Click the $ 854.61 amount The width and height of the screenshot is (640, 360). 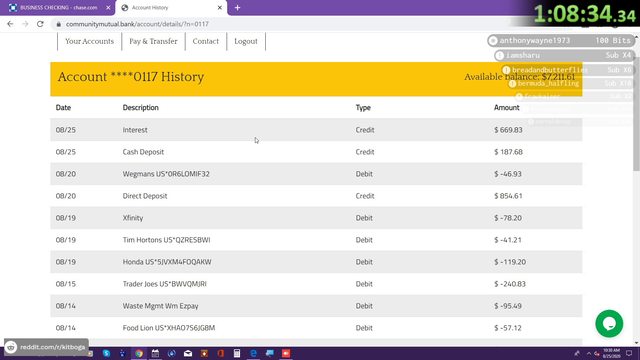(508, 196)
